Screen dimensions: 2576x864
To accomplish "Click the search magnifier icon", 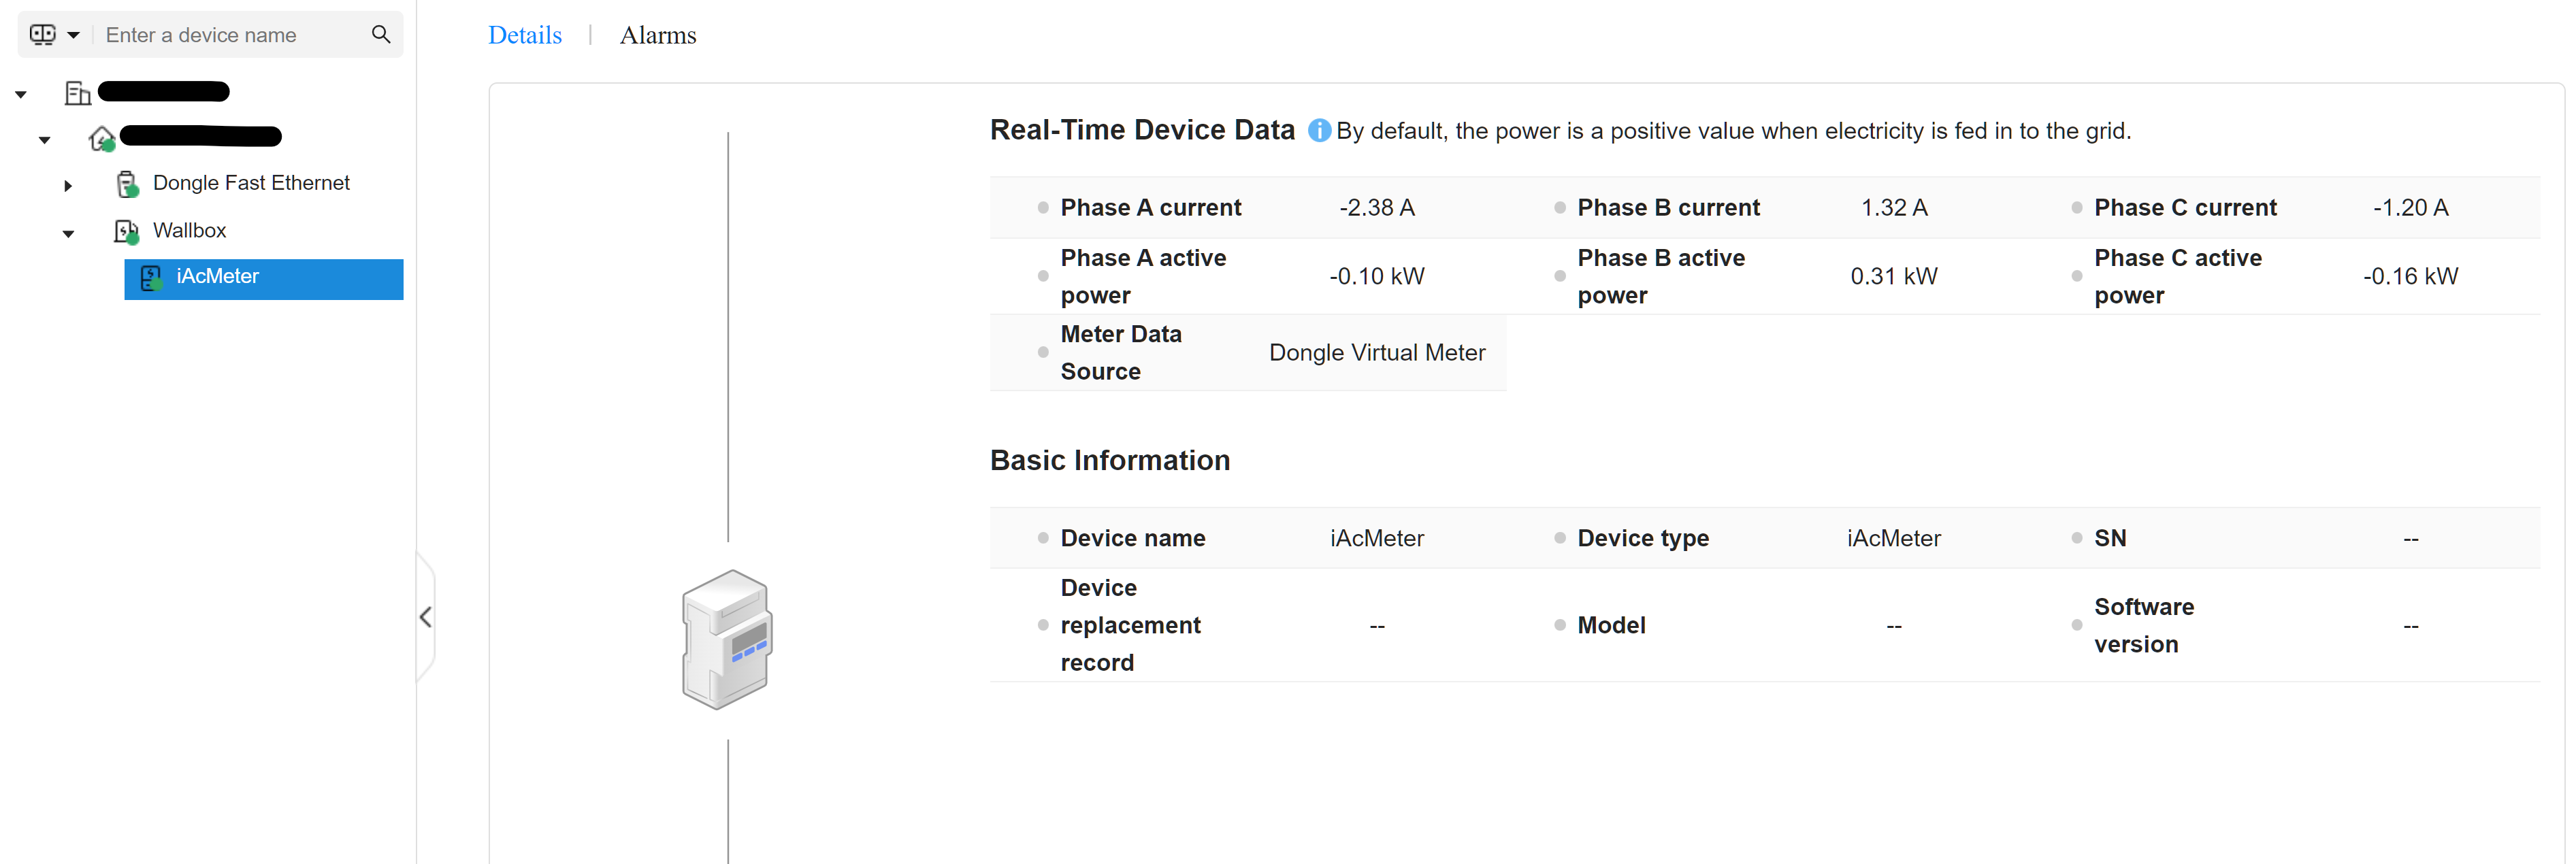I will (380, 35).
